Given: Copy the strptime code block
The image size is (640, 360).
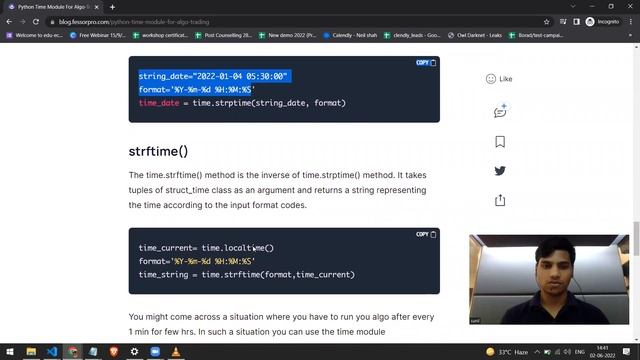Looking at the screenshot, I should tap(426, 62).
